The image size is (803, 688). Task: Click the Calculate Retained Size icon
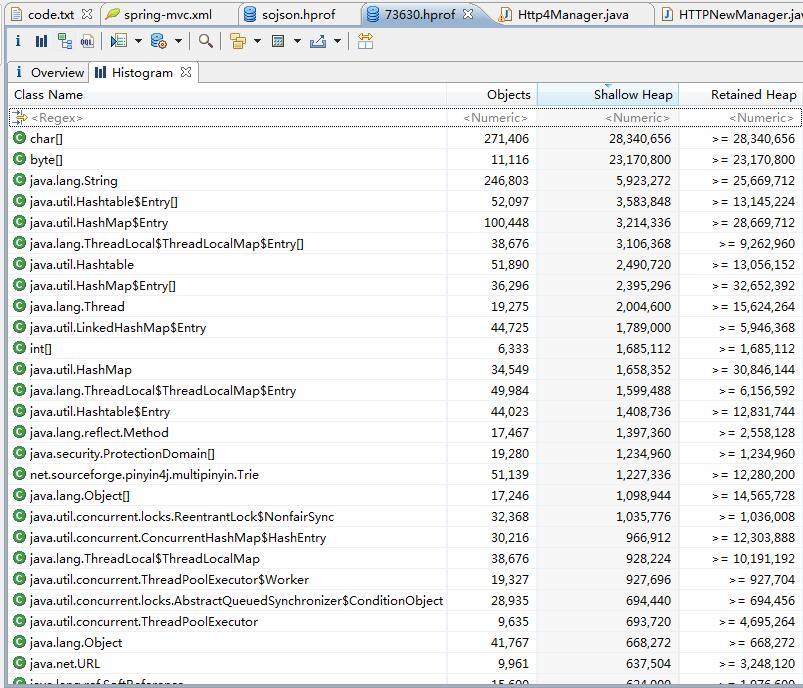(x=278, y=41)
